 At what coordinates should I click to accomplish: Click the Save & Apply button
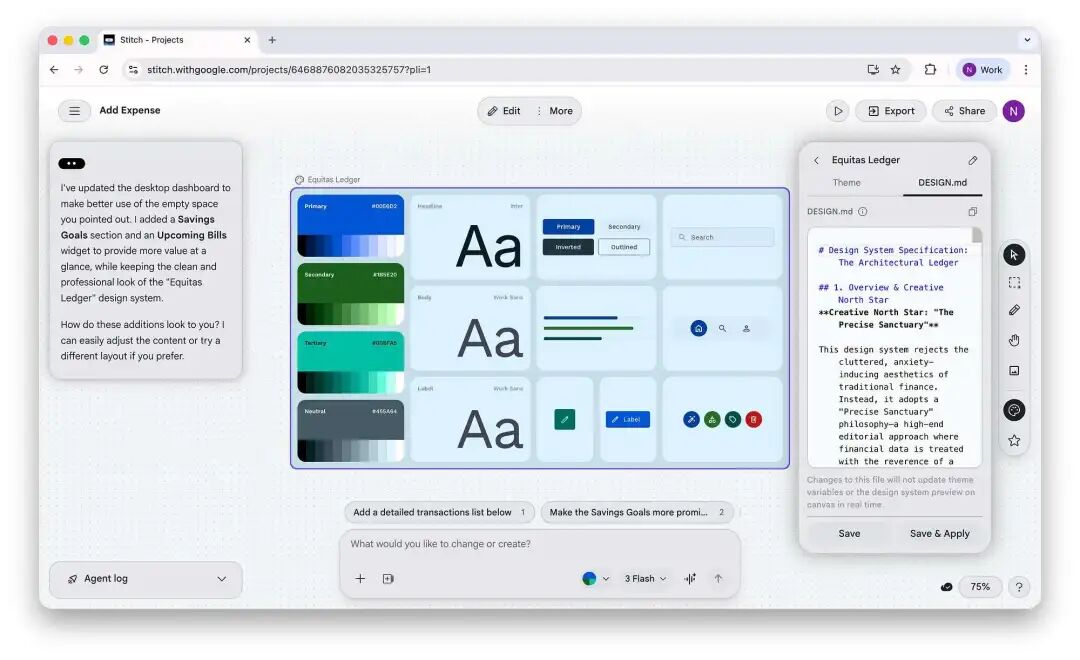click(939, 533)
